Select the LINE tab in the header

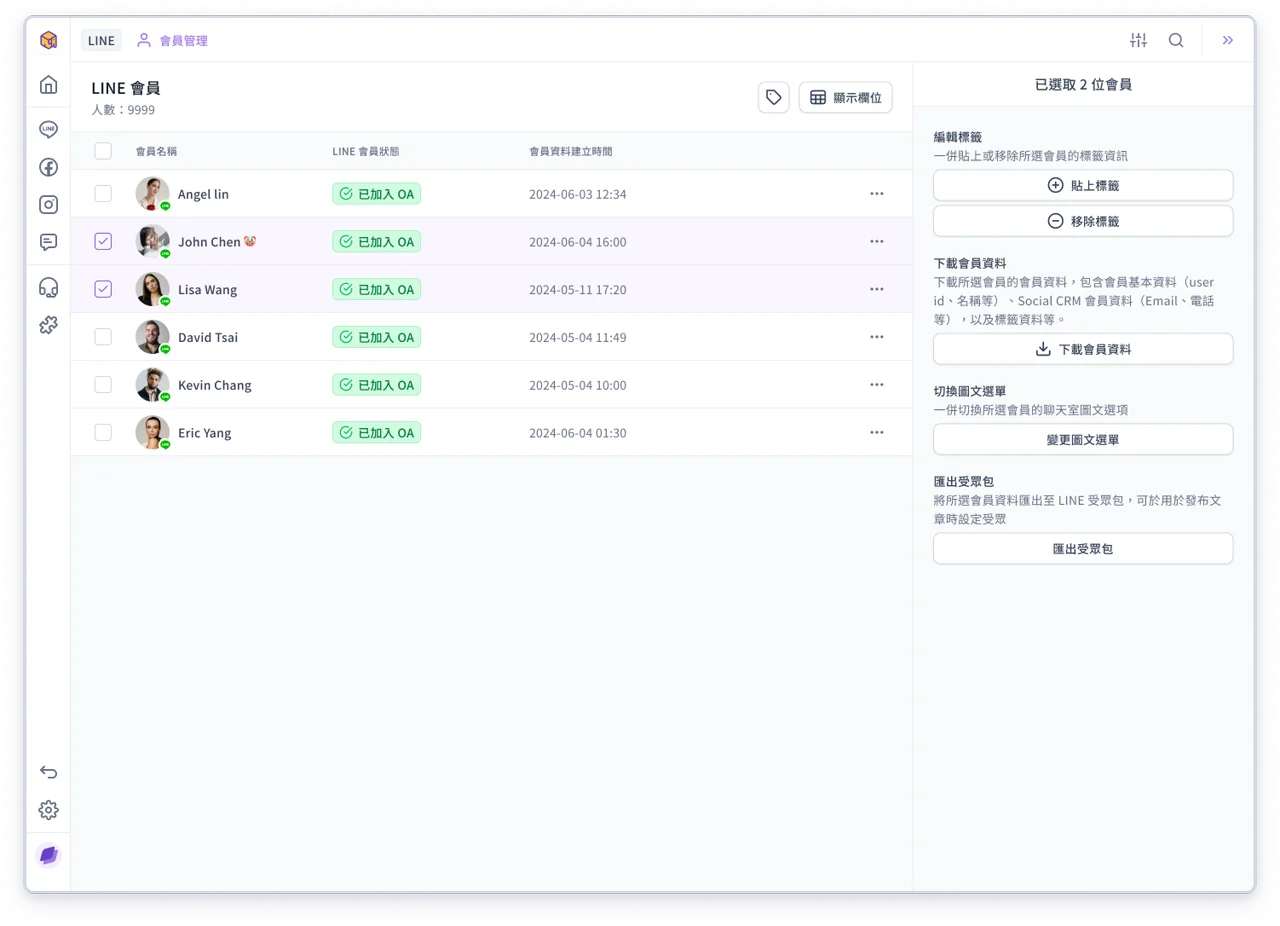(101, 40)
